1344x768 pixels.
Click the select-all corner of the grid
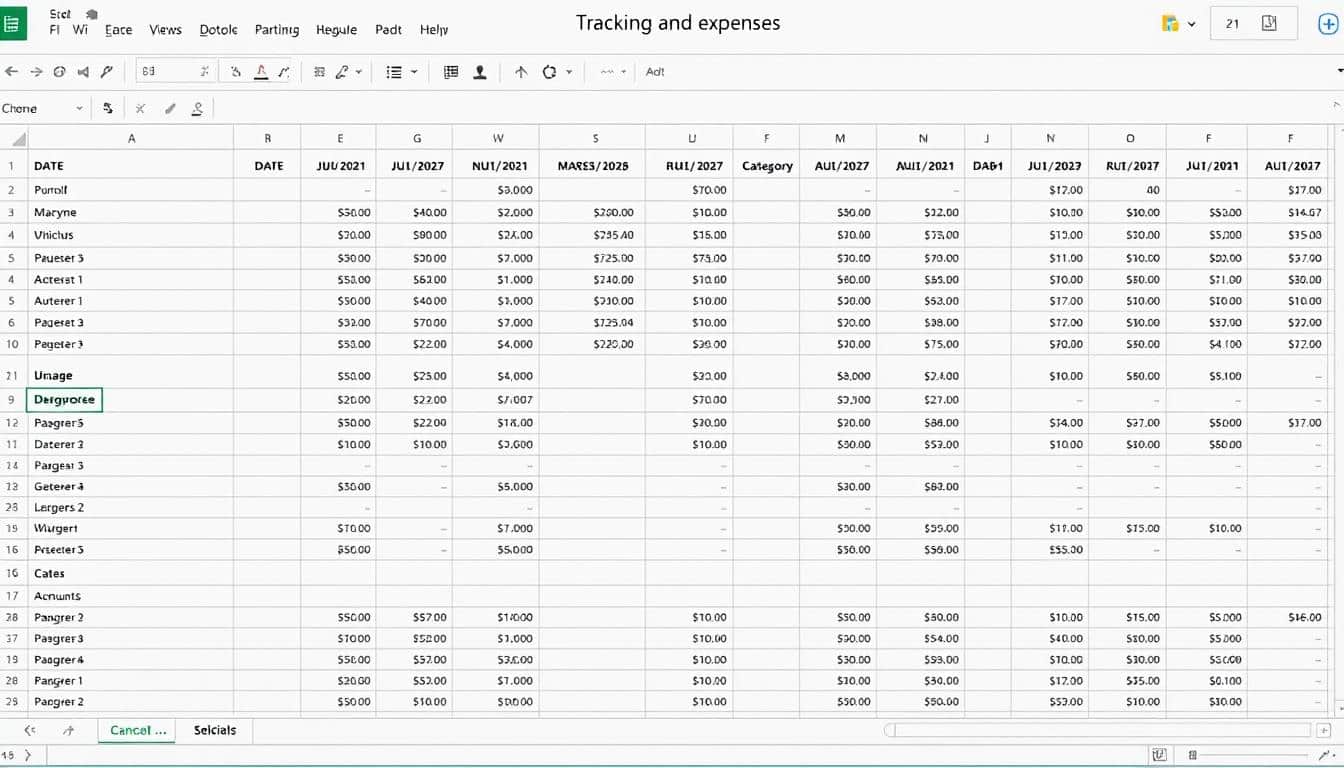coord(14,139)
